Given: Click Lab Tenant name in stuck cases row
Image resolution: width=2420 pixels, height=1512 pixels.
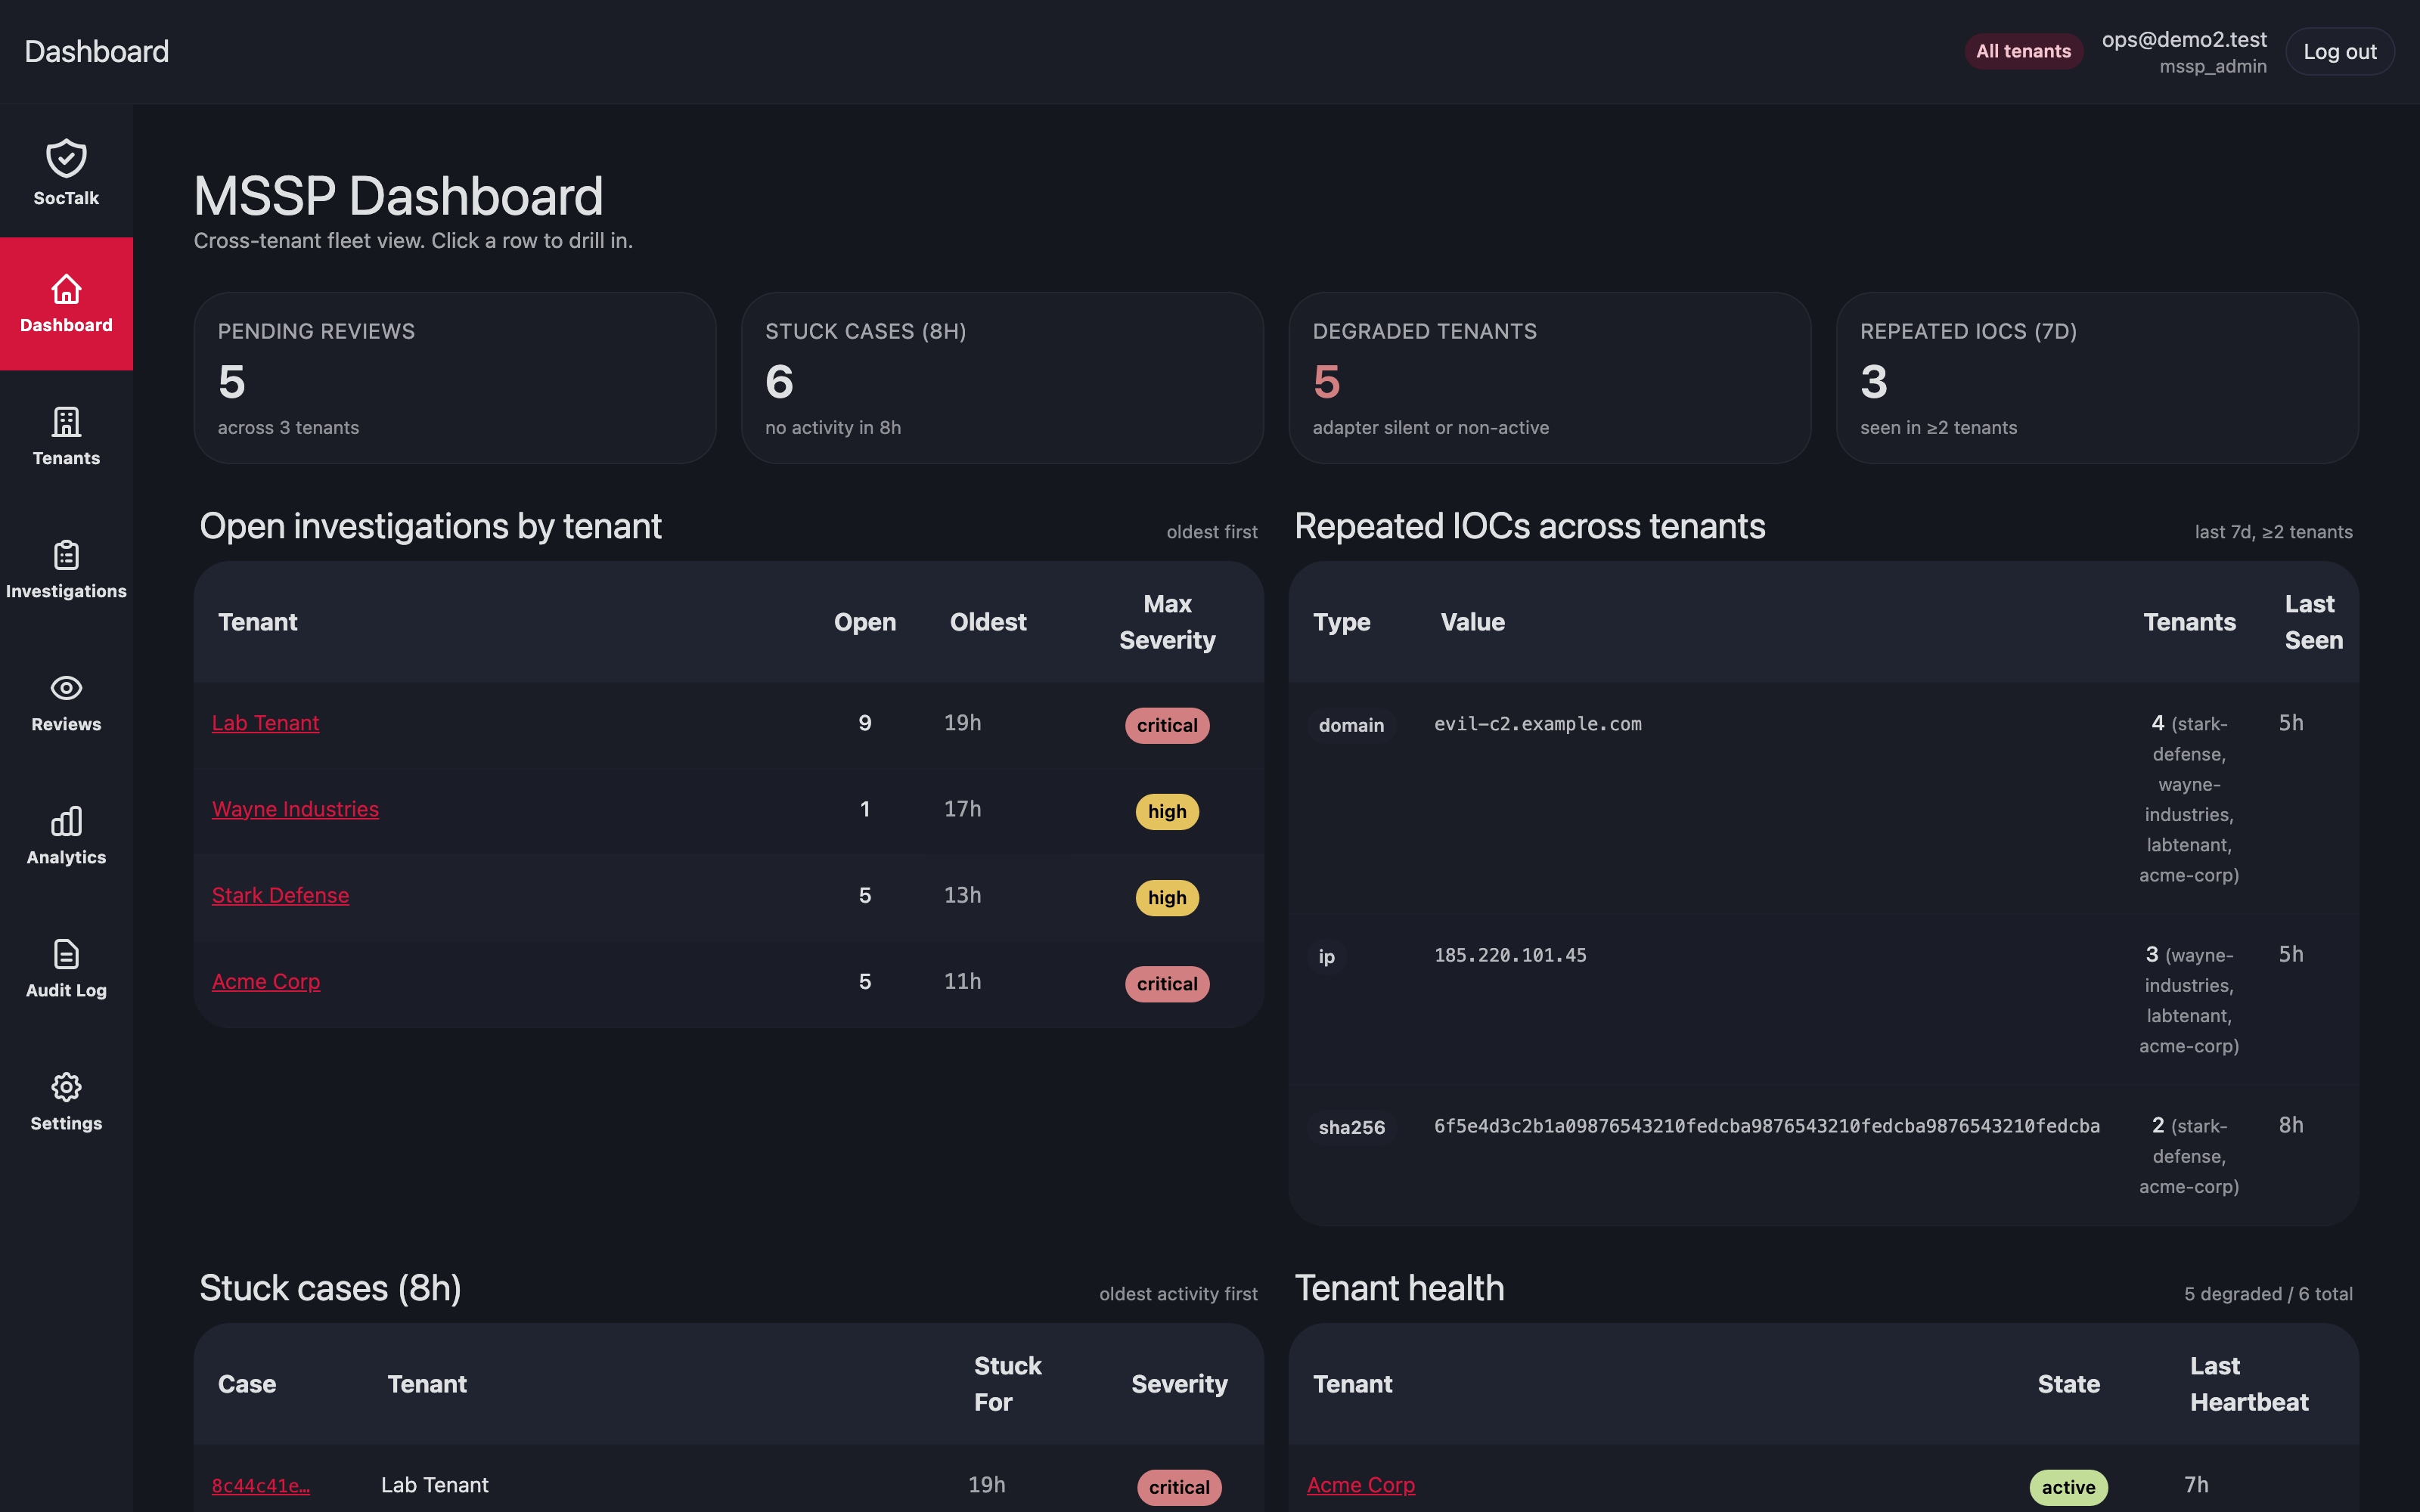Looking at the screenshot, I should (434, 1485).
